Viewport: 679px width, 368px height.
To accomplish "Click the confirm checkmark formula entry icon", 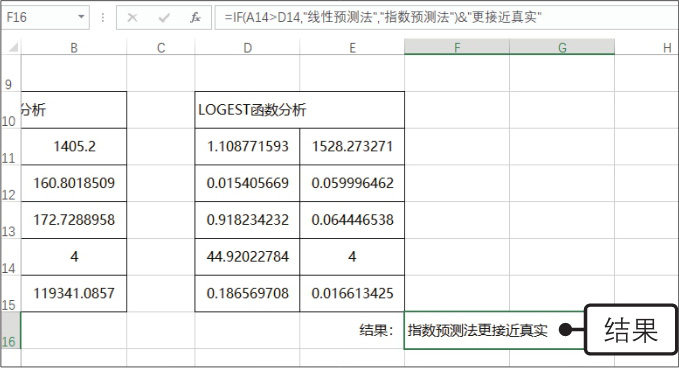I will [x=164, y=18].
